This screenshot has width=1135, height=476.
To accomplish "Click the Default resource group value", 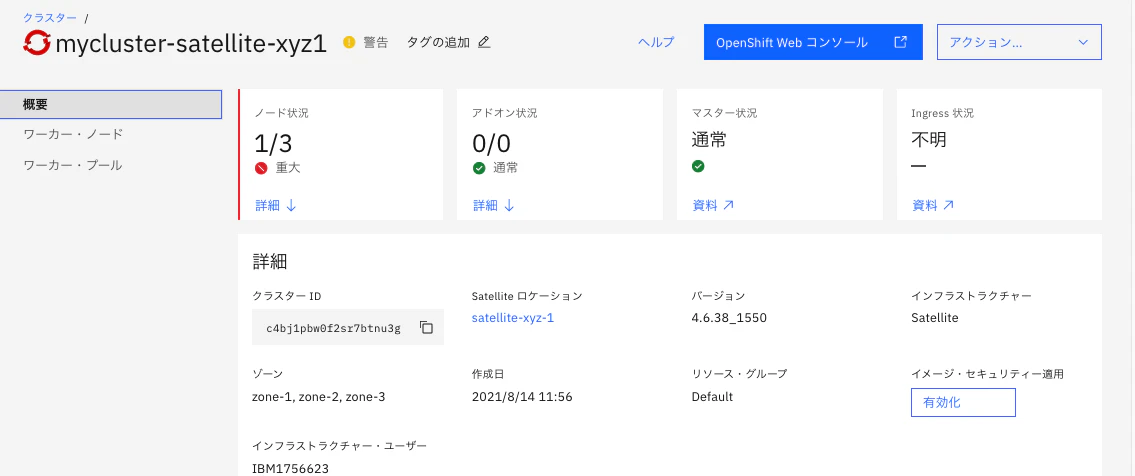I will pos(712,396).
